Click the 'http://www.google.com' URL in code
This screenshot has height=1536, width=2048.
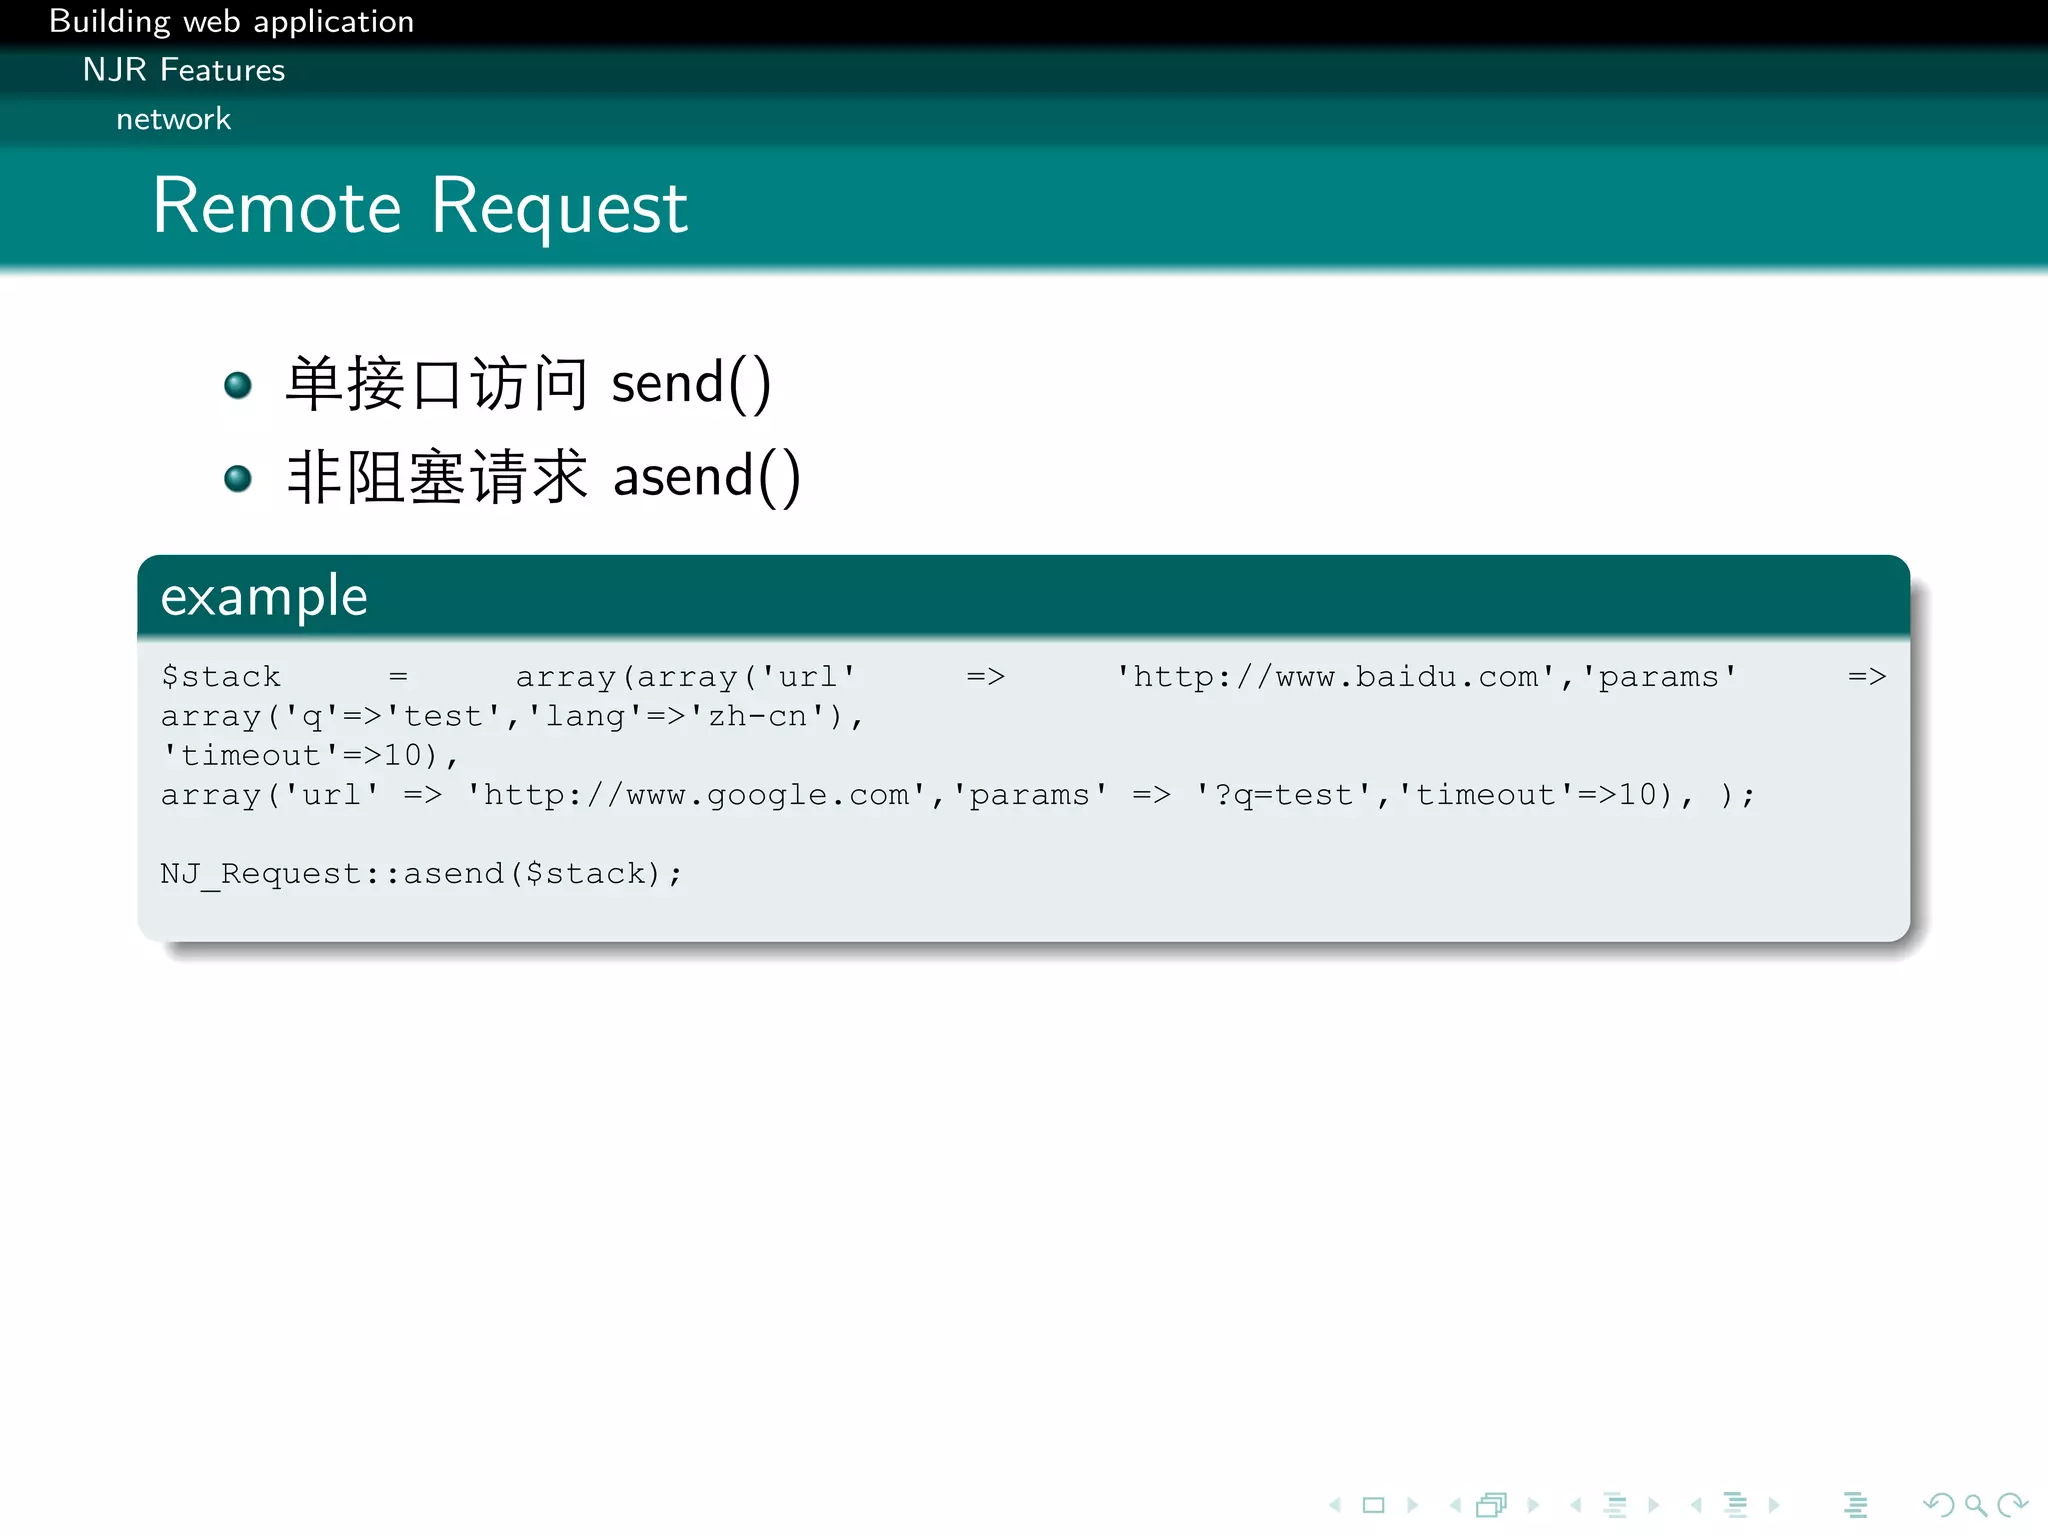[697, 795]
